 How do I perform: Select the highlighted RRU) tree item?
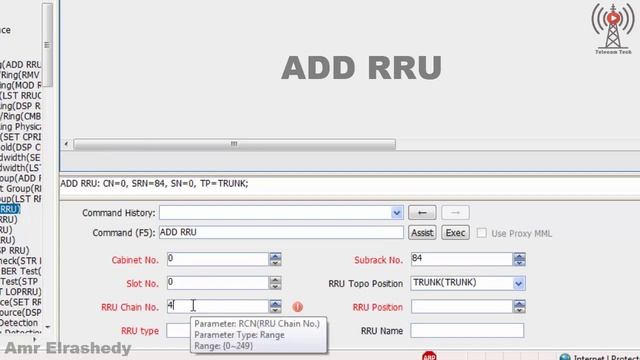[10, 209]
